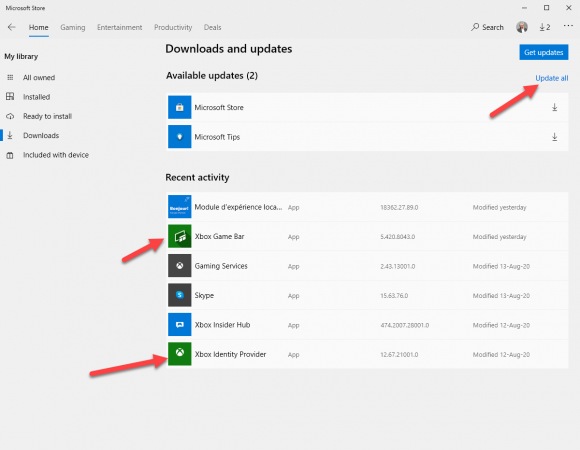
Task: Click the Get updates button
Action: coord(543,52)
